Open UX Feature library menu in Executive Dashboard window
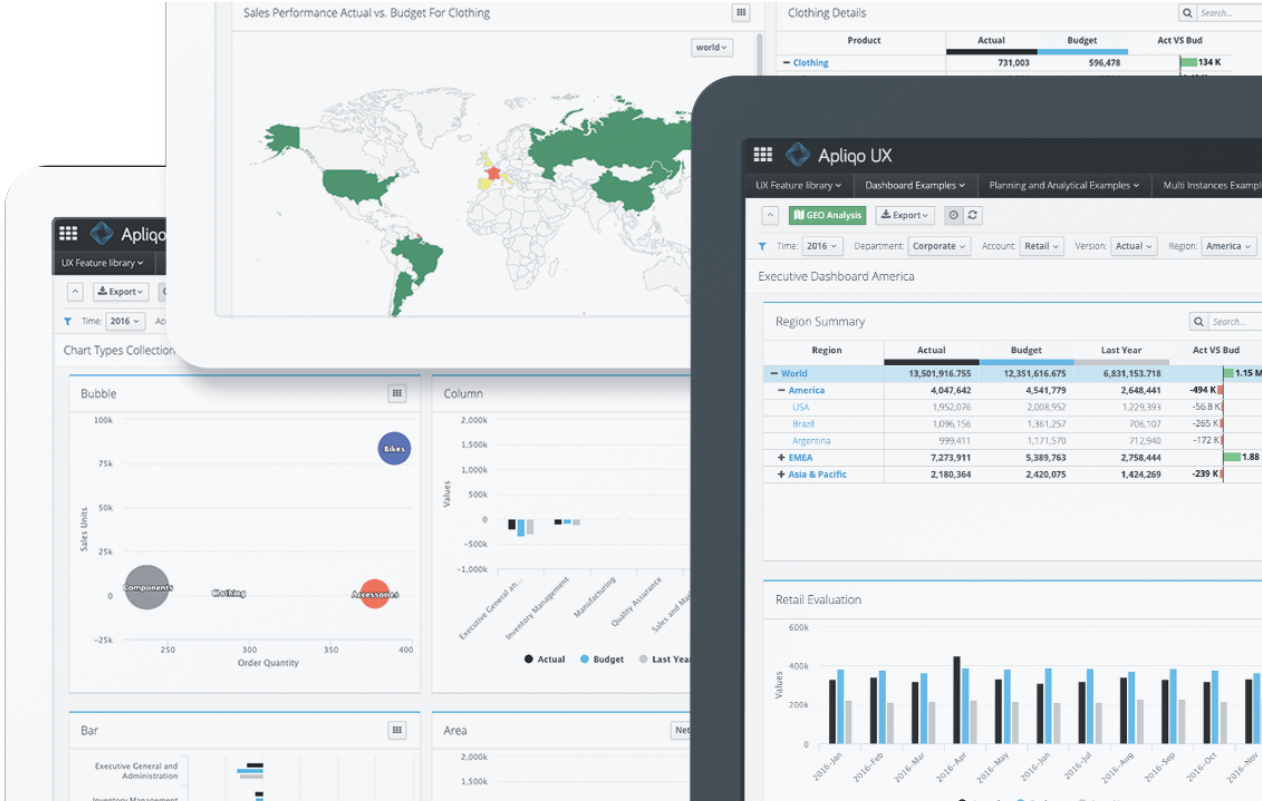1262x801 pixels. pos(798,185)
